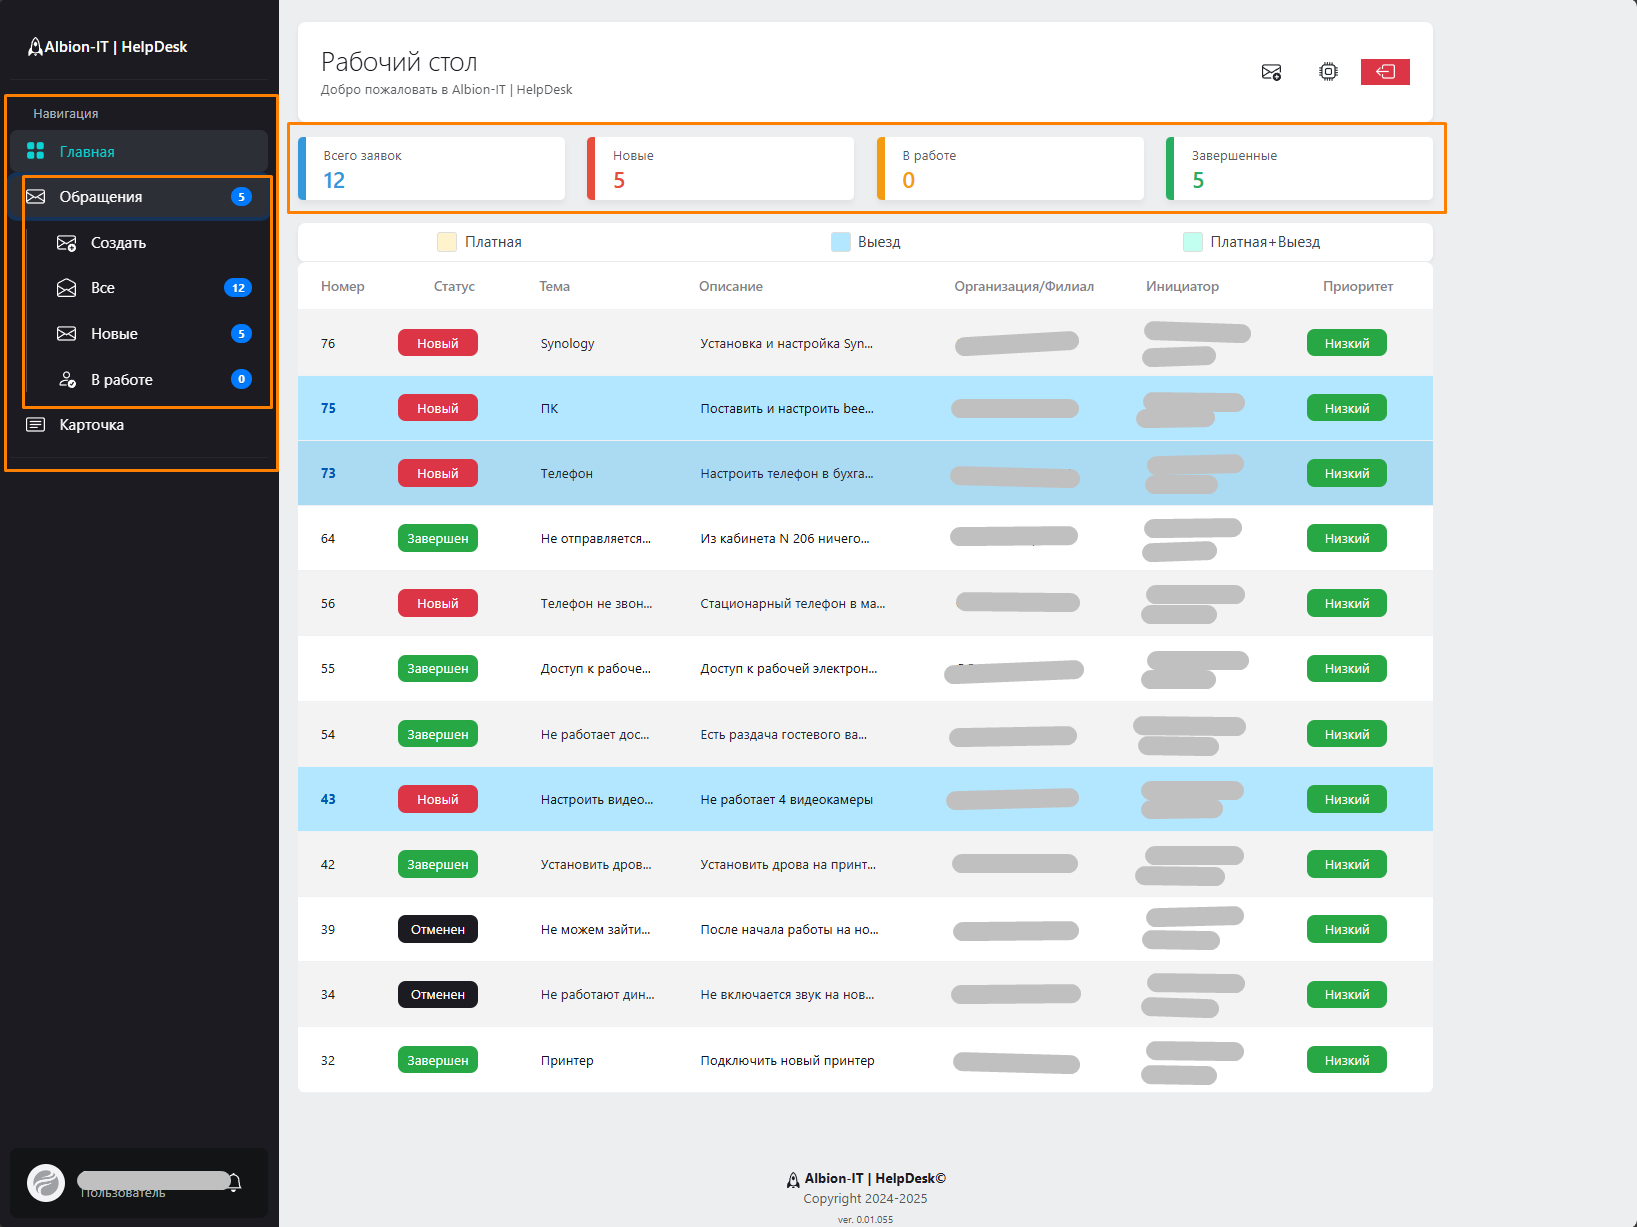Open Новые tickets in sidebar
The height and width of the screenshot is (1227, 1637).
tap(114, 334)
